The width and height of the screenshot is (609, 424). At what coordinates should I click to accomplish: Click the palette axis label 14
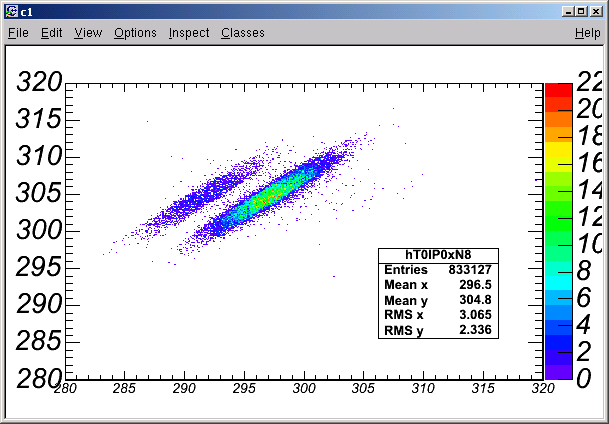click(x=592, y=190)
